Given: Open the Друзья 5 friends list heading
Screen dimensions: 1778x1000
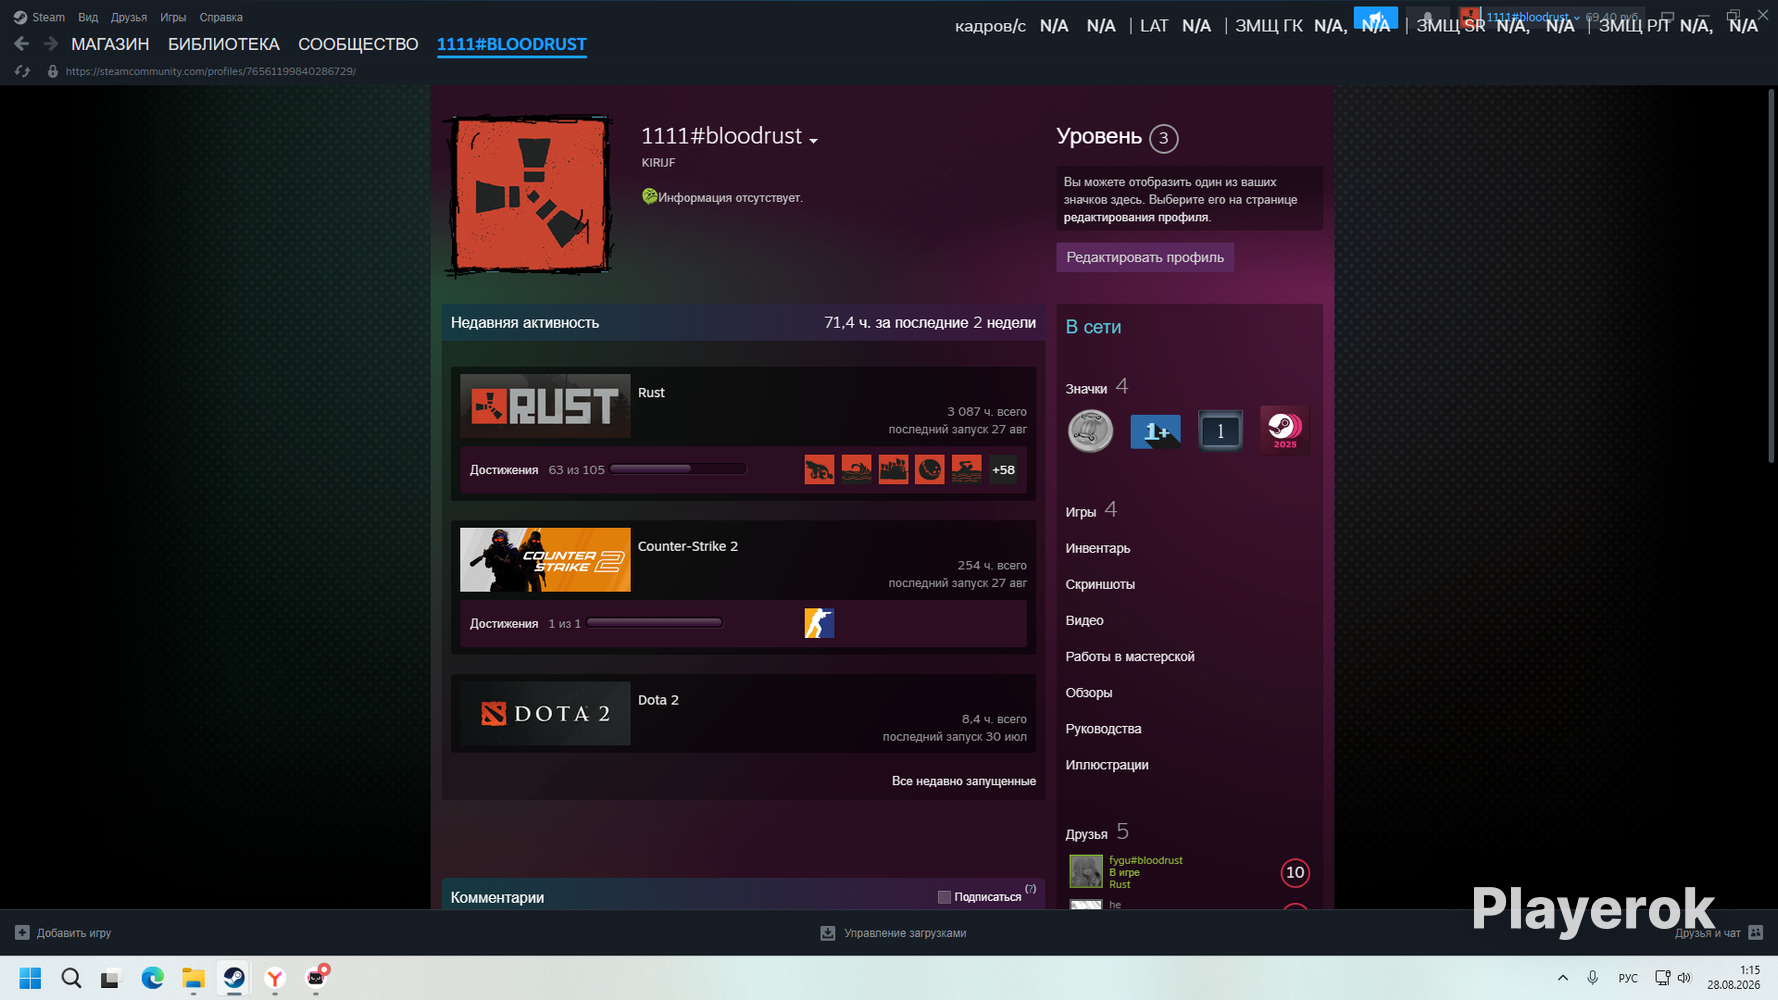Looking at the screenshot, I should click(1097, 832).
